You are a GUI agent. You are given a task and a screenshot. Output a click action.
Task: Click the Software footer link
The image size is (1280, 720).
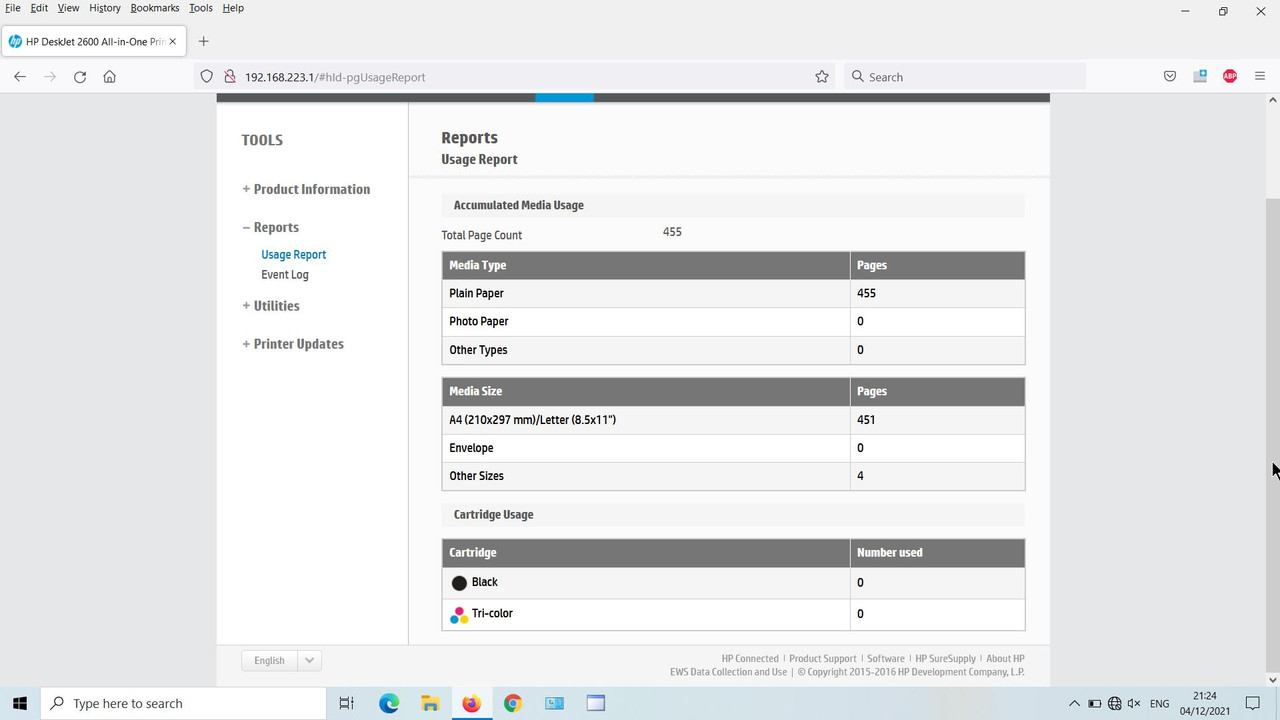(886, 658)
